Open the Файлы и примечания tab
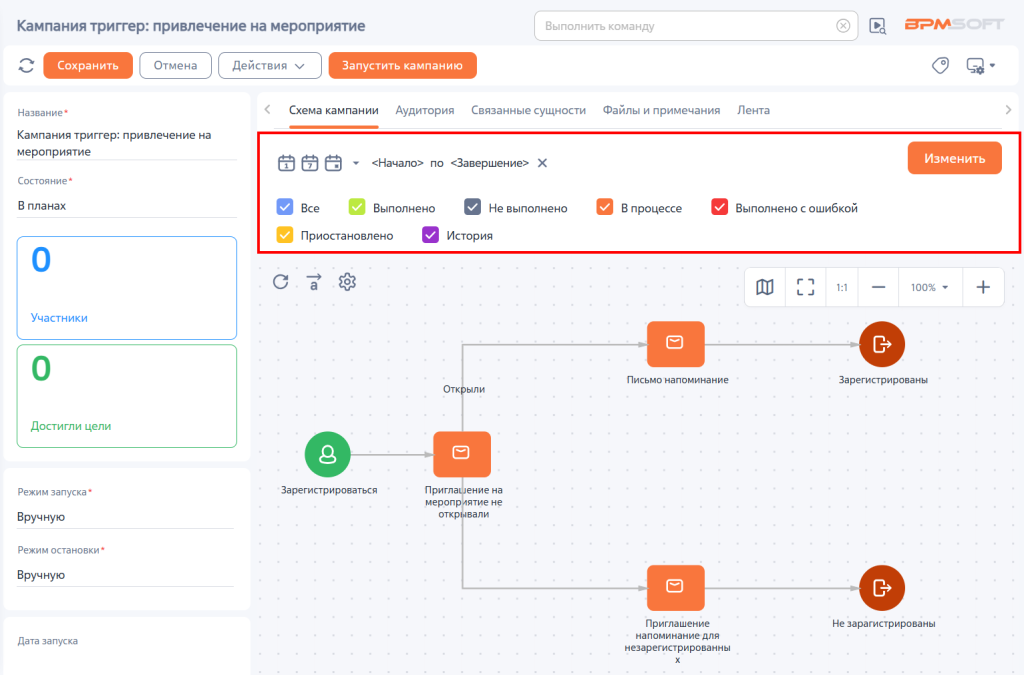1024x675 pixels. pos(661,110)
